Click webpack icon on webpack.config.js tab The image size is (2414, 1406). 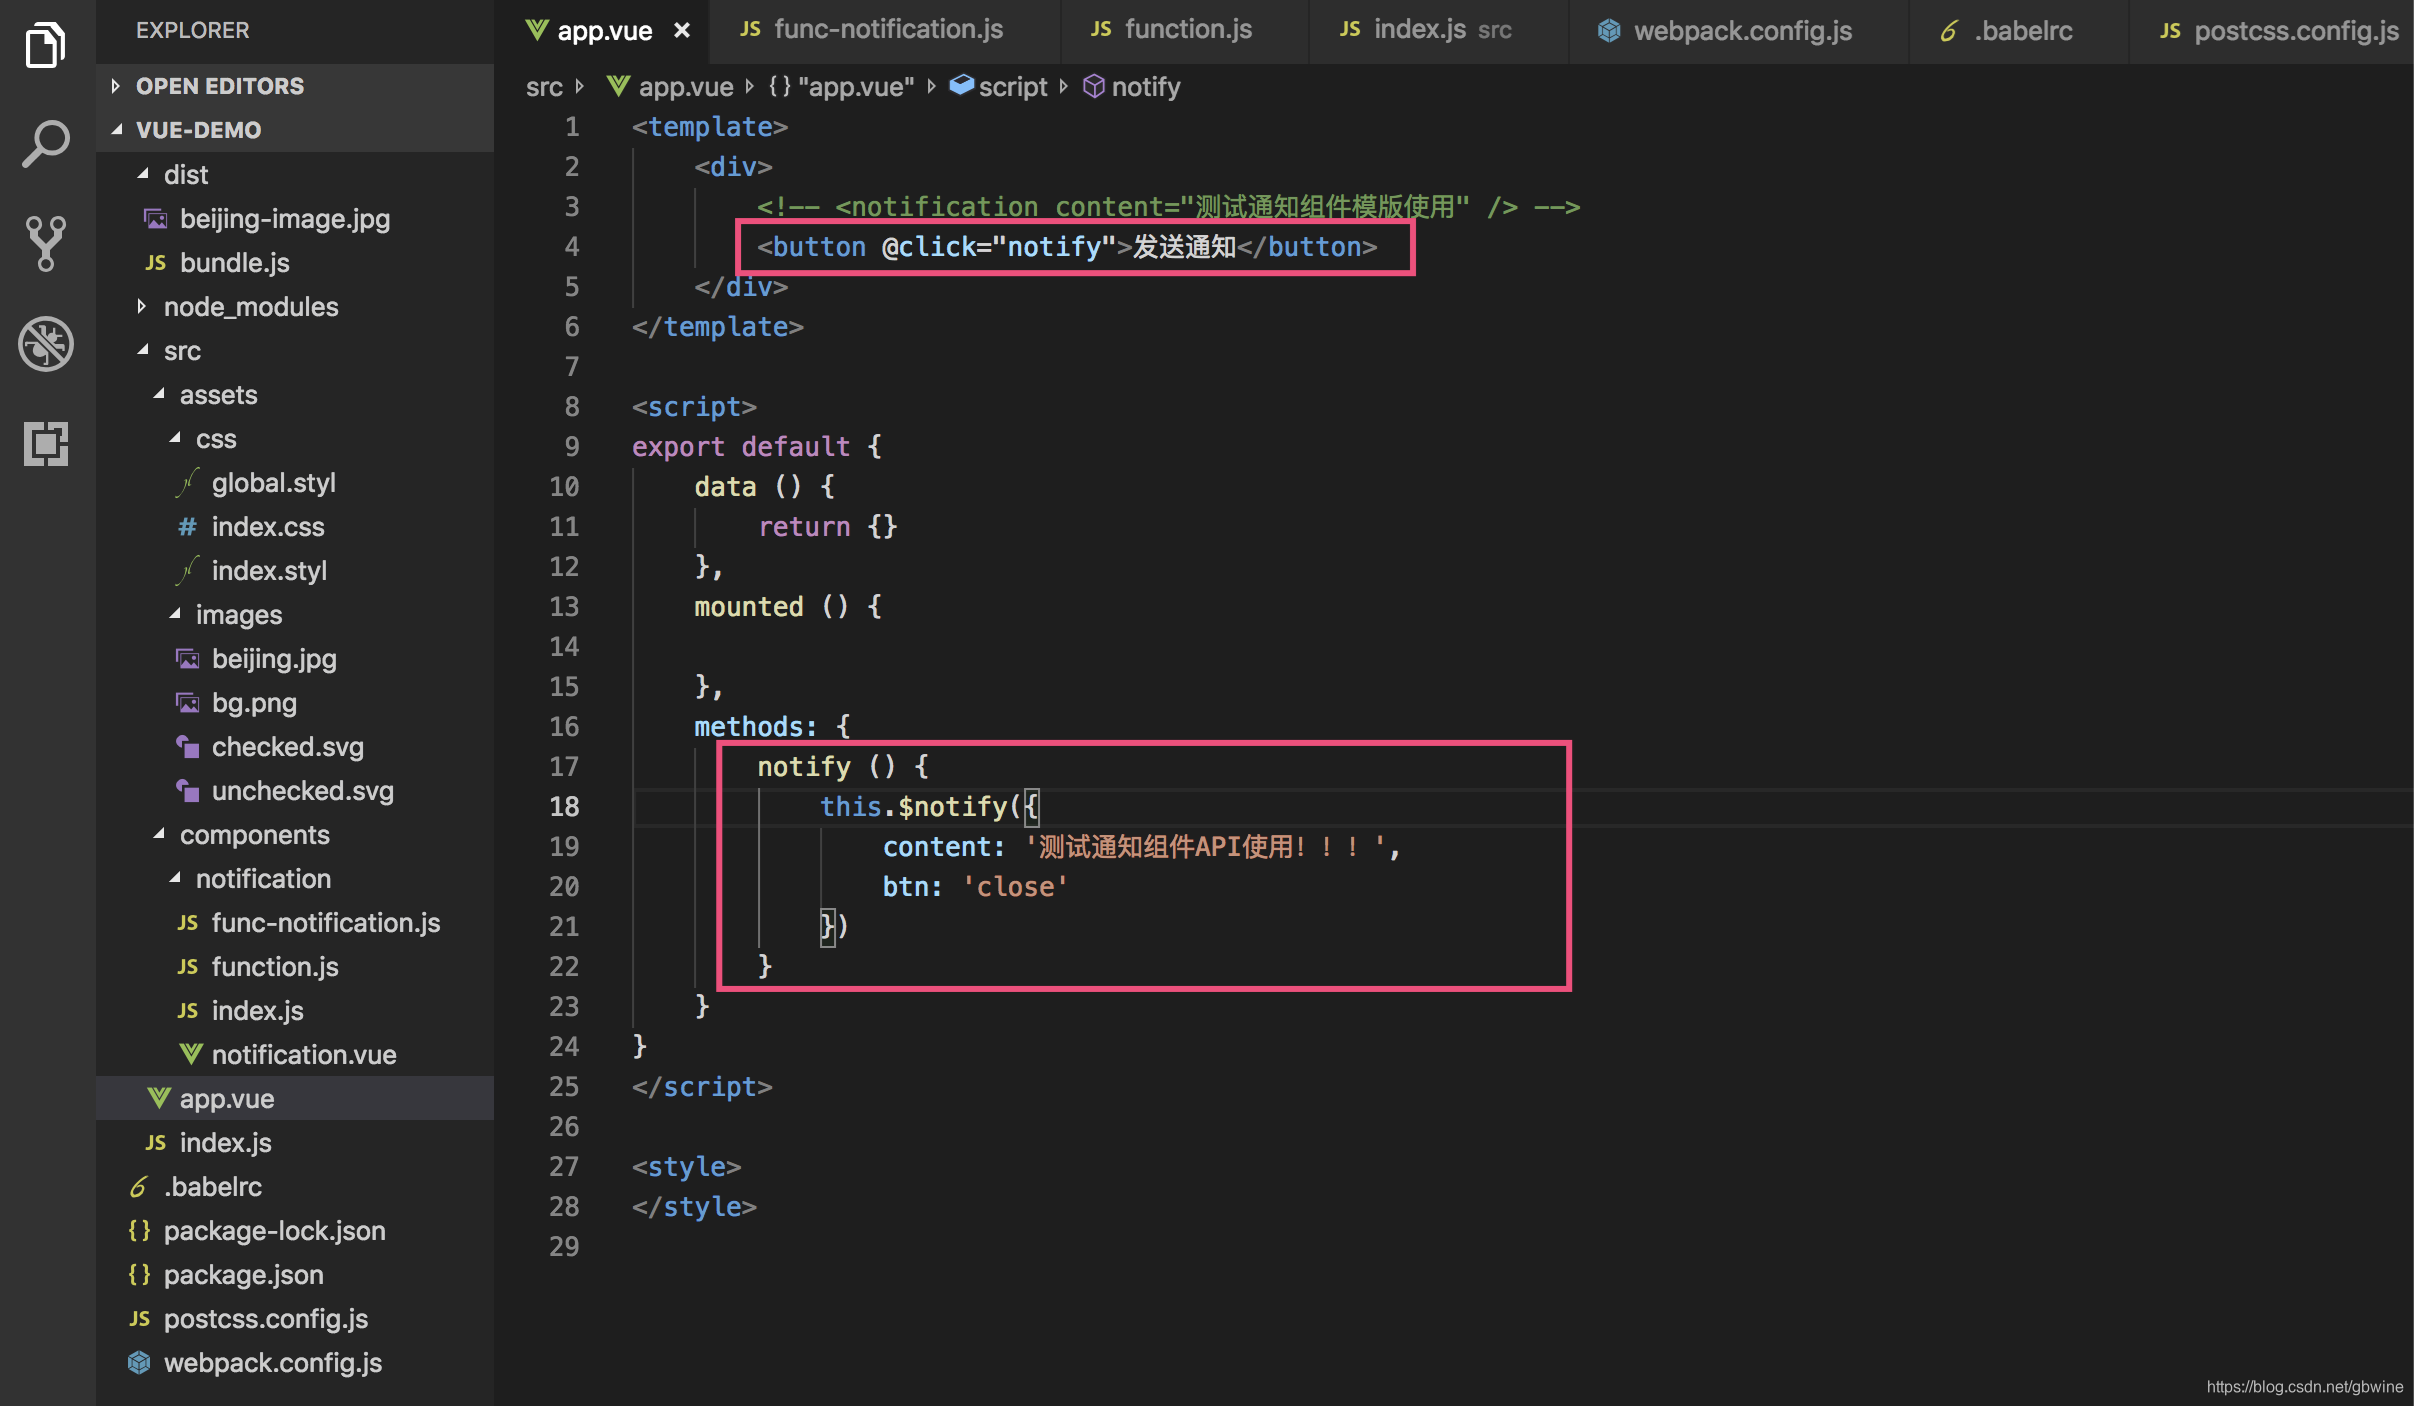(1608, 31)
